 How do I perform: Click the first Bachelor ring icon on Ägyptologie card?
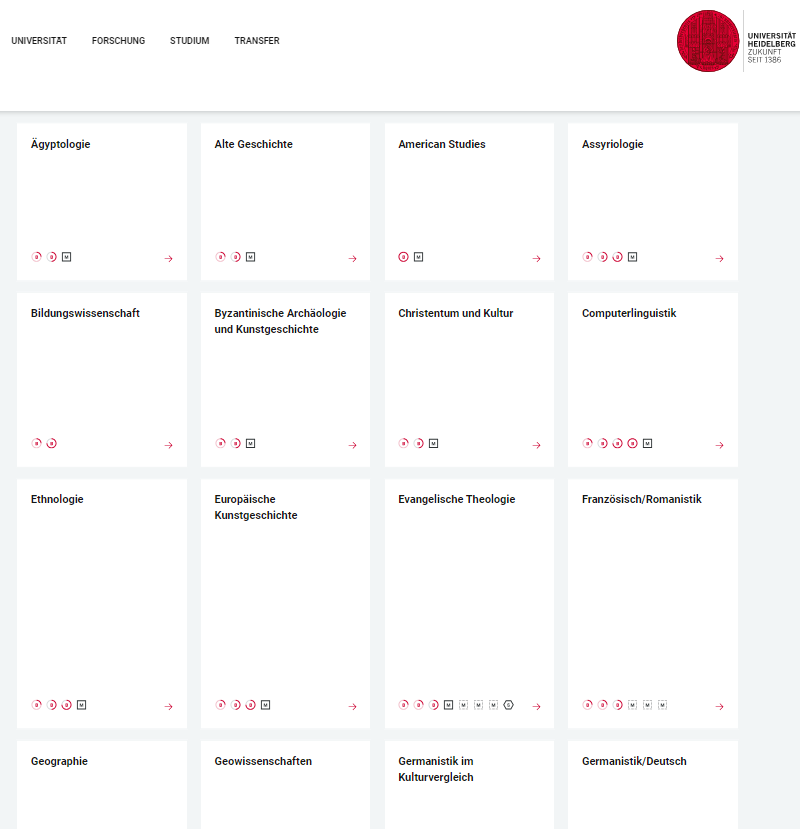pos(36,257)
